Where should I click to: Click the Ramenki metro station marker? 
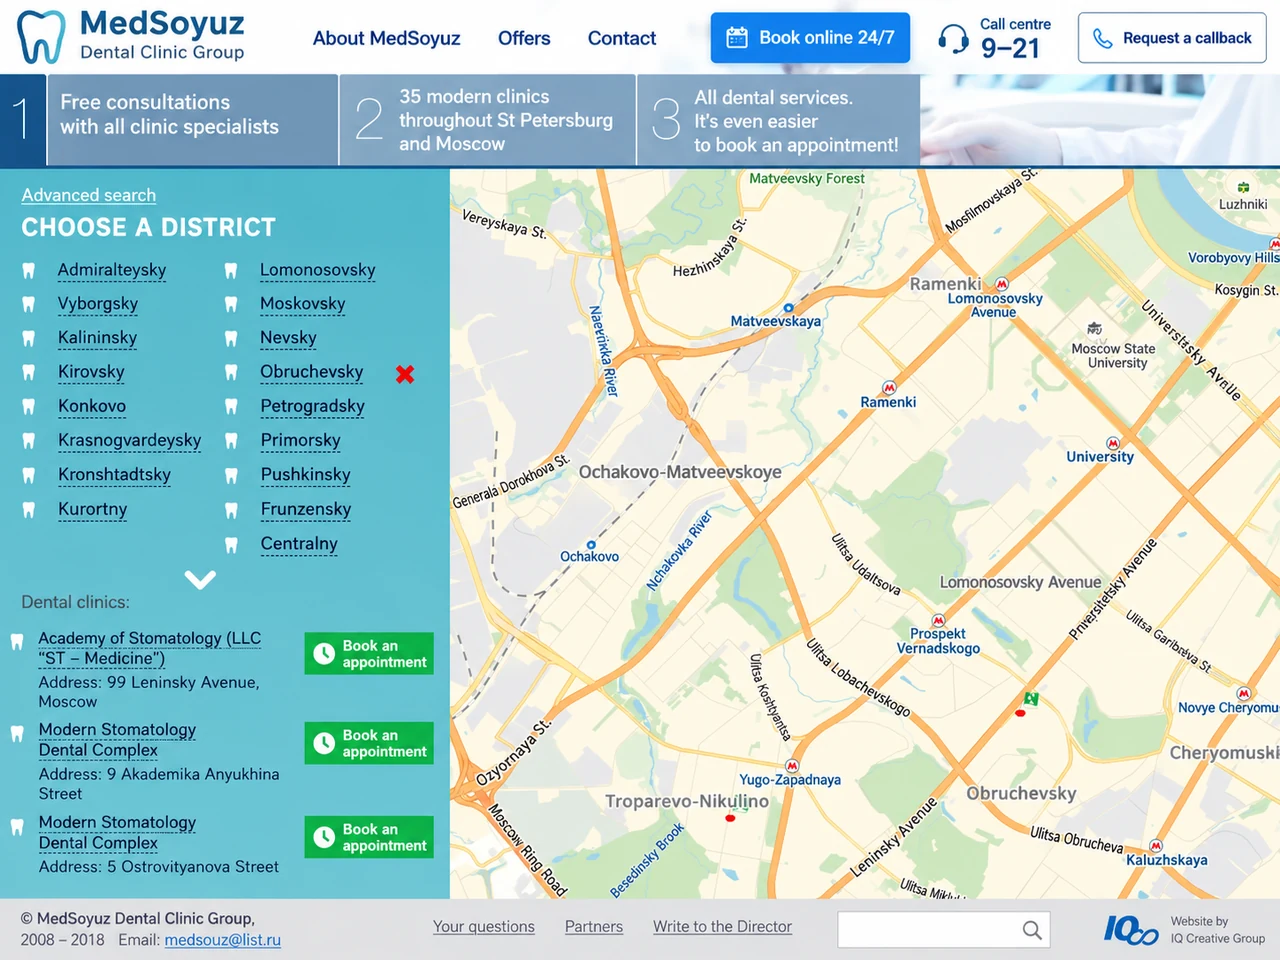(889, 388)
